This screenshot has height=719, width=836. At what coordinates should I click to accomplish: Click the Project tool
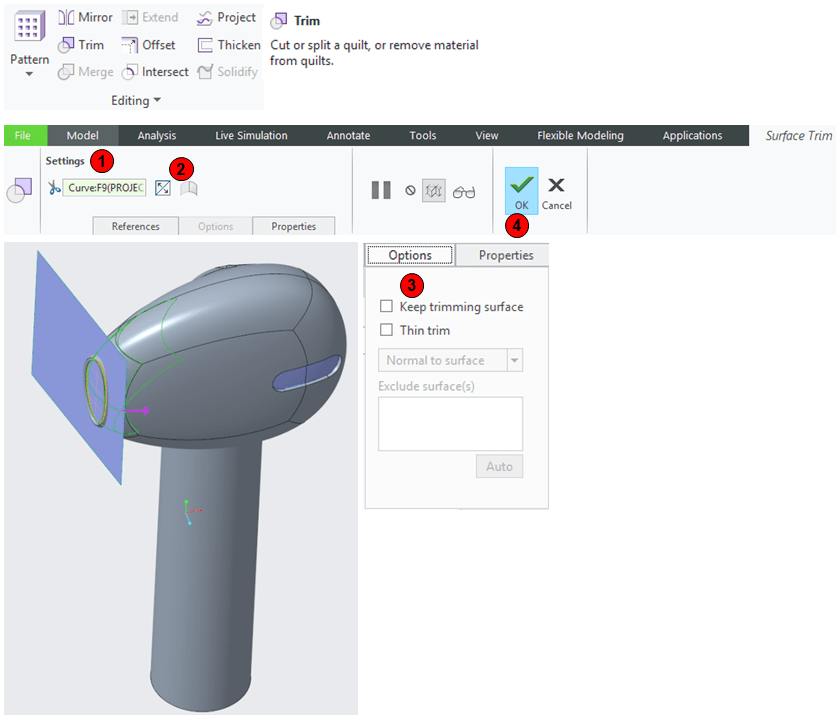(227, 17)
